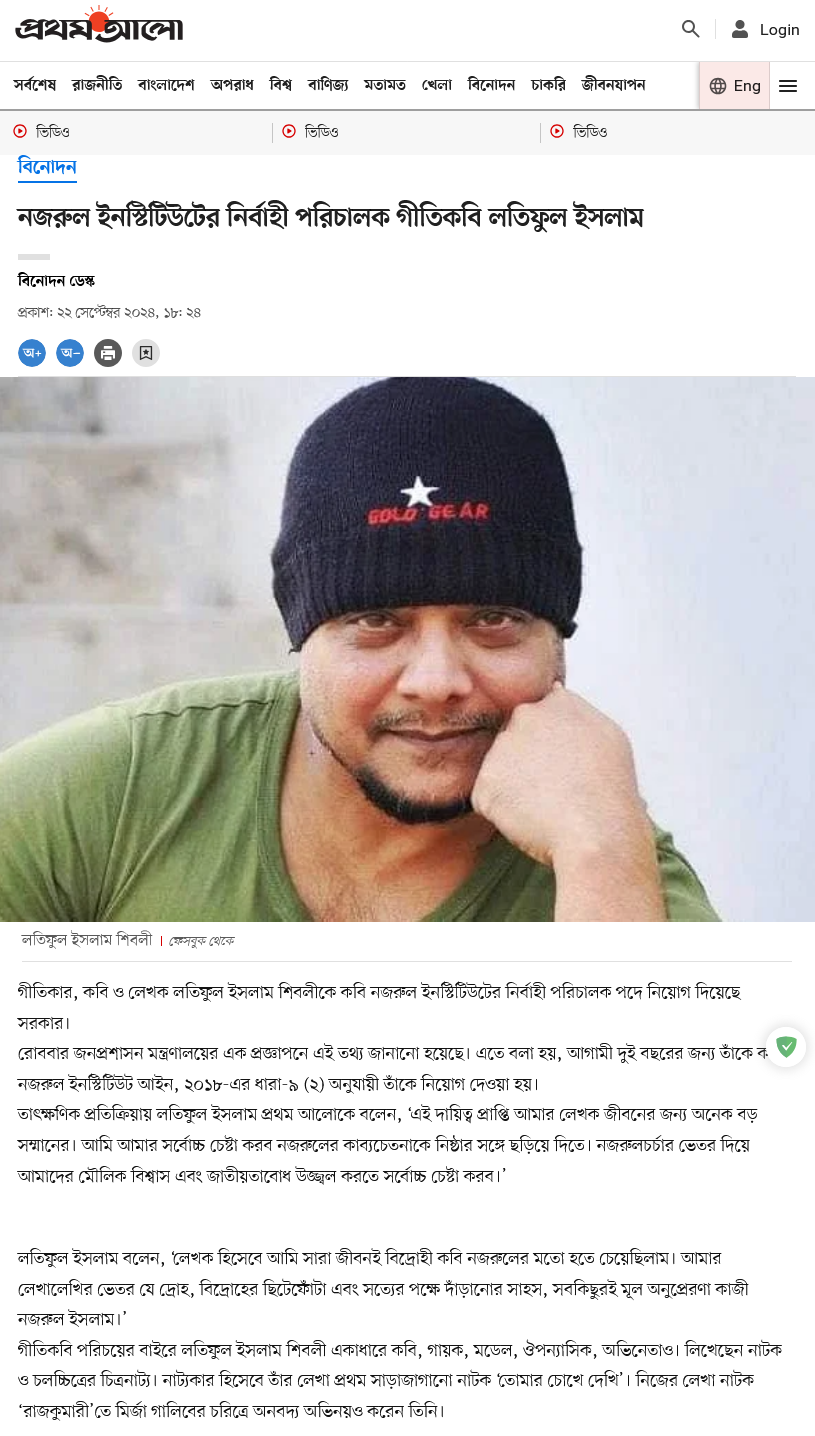815x1436 pixels.
Task: Click the বিনোদন ডেস্ক author link
Action: [56, 281]
